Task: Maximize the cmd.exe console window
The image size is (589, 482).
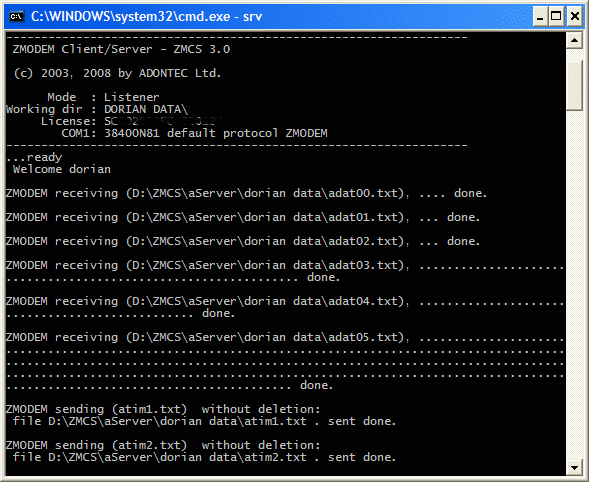Action: pyautogui.click(x=556, y=17)
